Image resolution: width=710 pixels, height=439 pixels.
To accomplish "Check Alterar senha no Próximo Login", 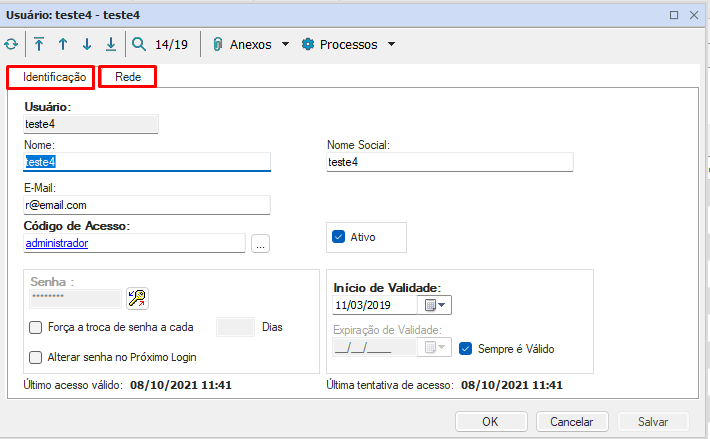I will 35,358.
